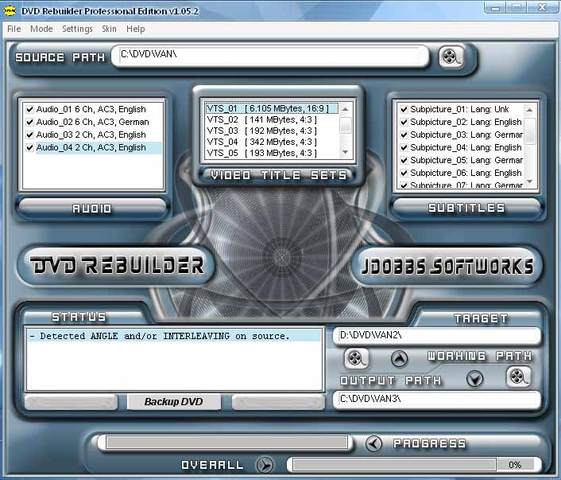
Task: Open the Help menu
Action: pyautogui.click(x=136, y=29)
